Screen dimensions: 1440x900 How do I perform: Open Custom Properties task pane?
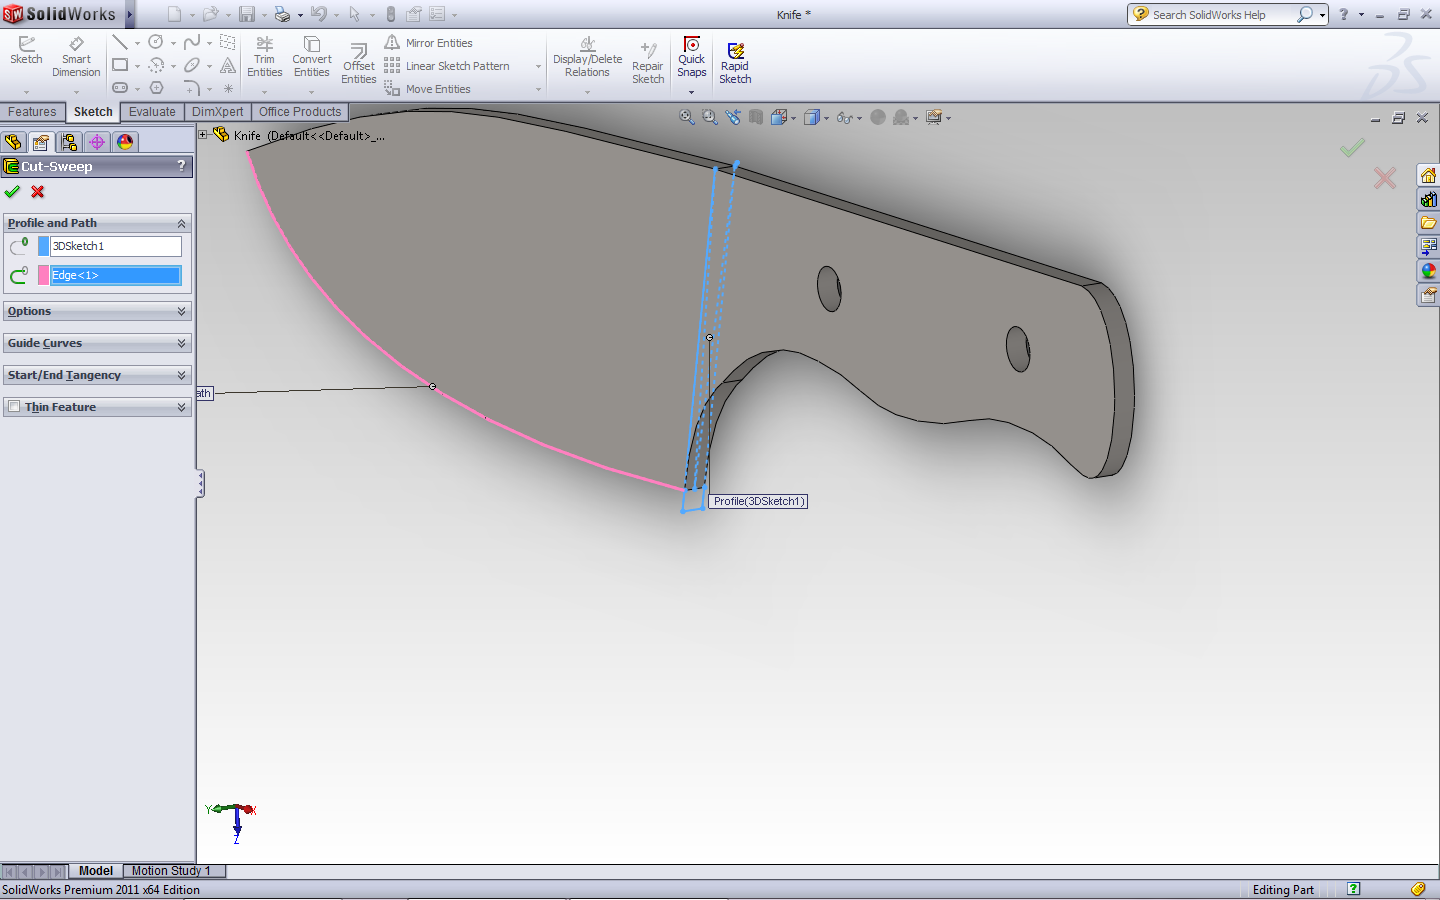1428,295
